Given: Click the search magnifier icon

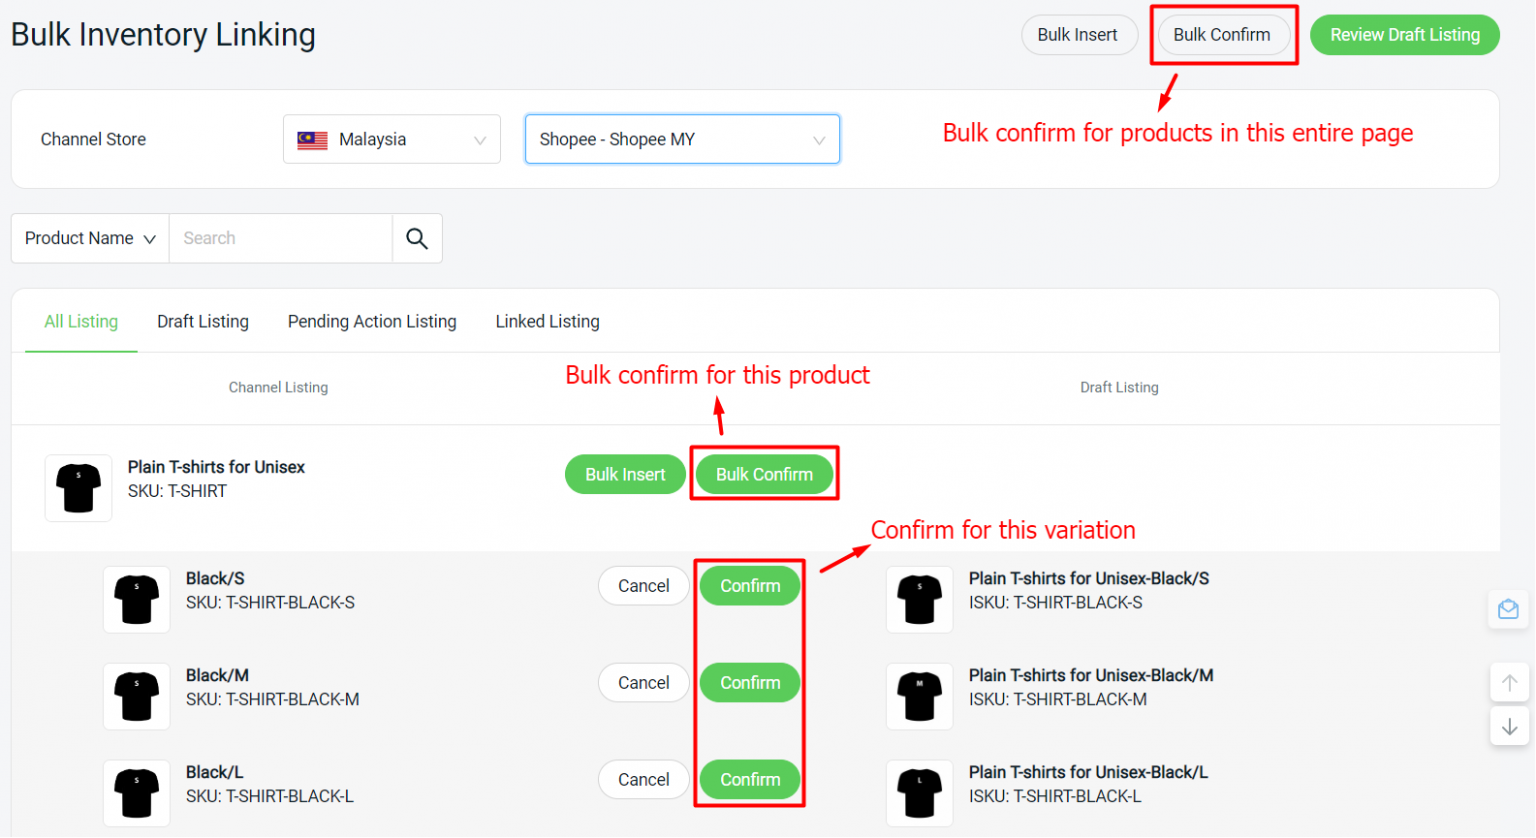Looking at the screenshot, I should [x=417, y=238].
